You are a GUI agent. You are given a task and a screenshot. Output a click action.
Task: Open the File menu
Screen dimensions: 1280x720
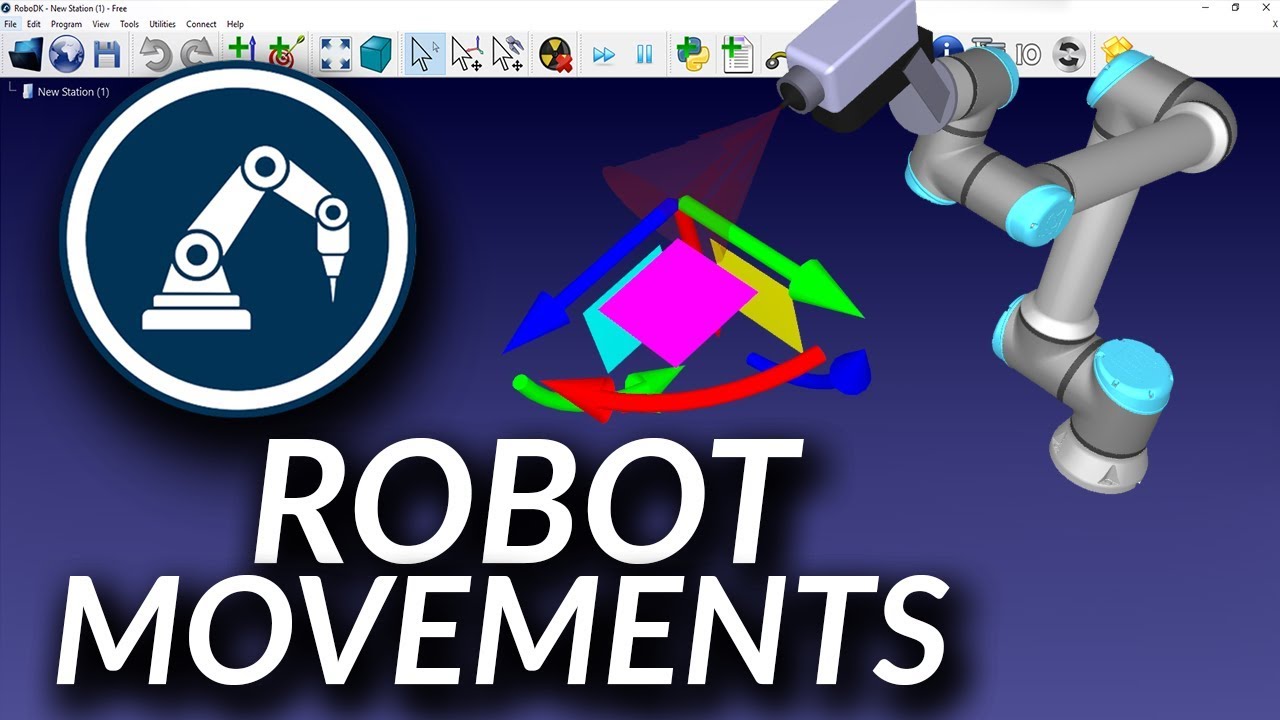10,24
